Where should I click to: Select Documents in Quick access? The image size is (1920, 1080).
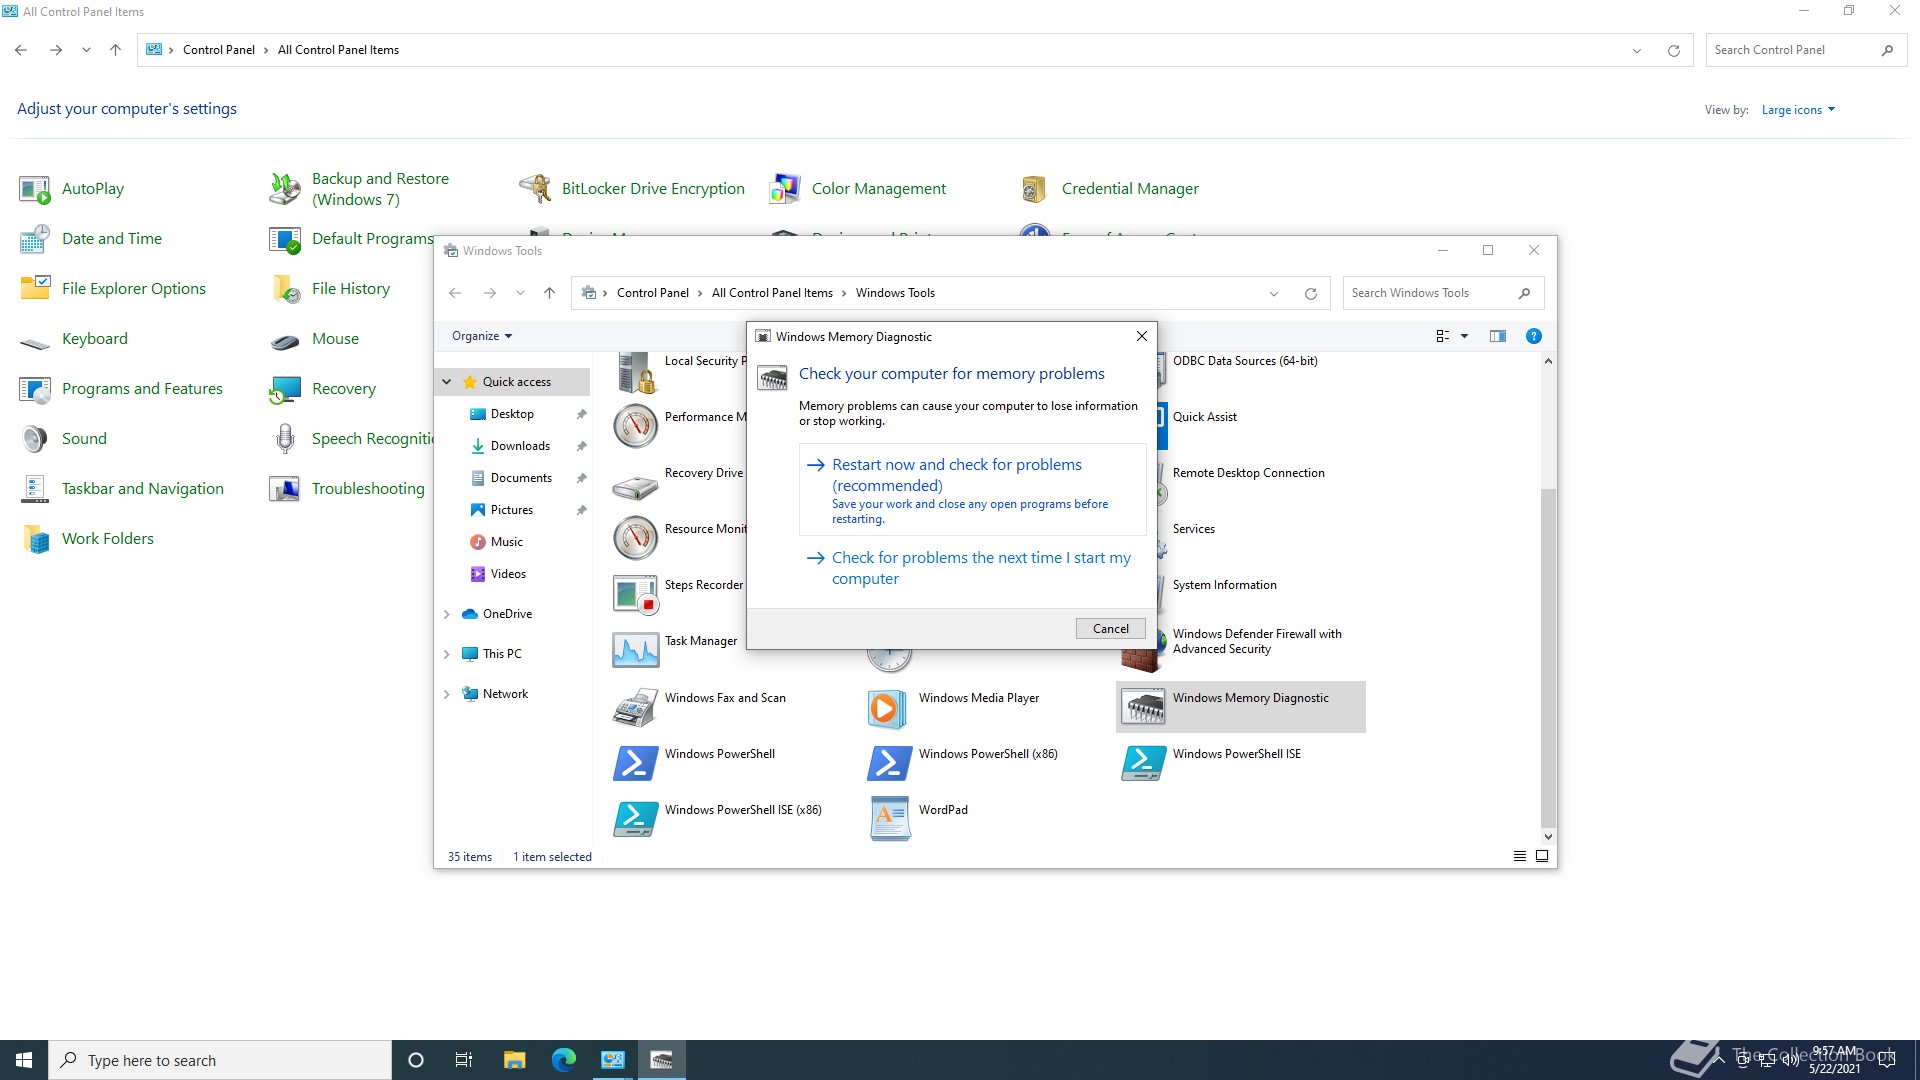click(x=521, y=478)
